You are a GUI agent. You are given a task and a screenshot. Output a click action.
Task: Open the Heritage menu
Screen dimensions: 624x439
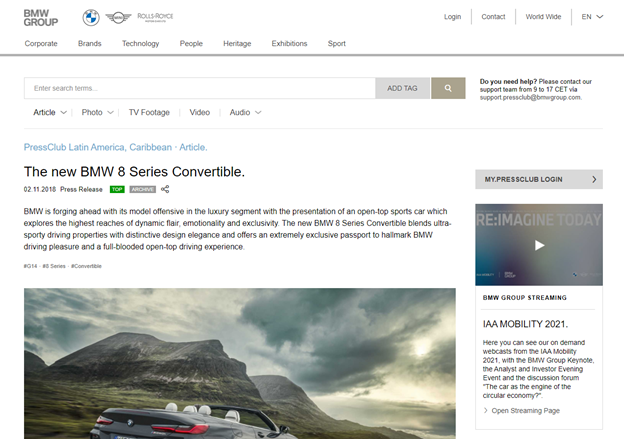[237, 43]
